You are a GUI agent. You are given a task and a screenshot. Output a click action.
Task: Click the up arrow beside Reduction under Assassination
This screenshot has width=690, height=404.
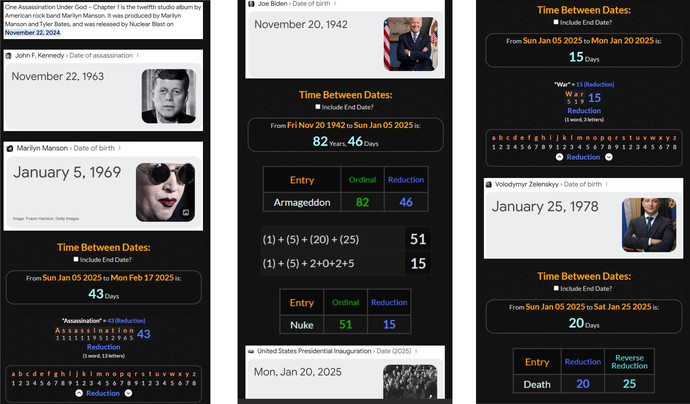79,393
